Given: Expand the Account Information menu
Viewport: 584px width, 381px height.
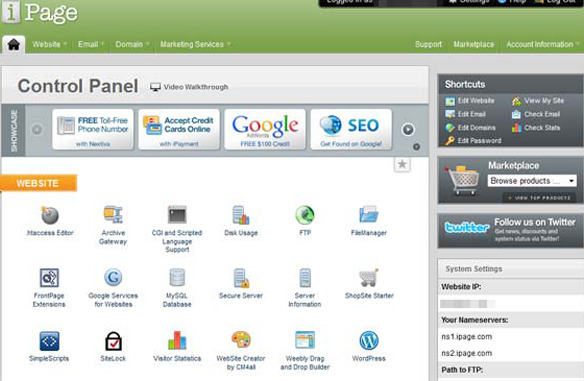Looking at the screenshot, I should (x=543, y=44).
